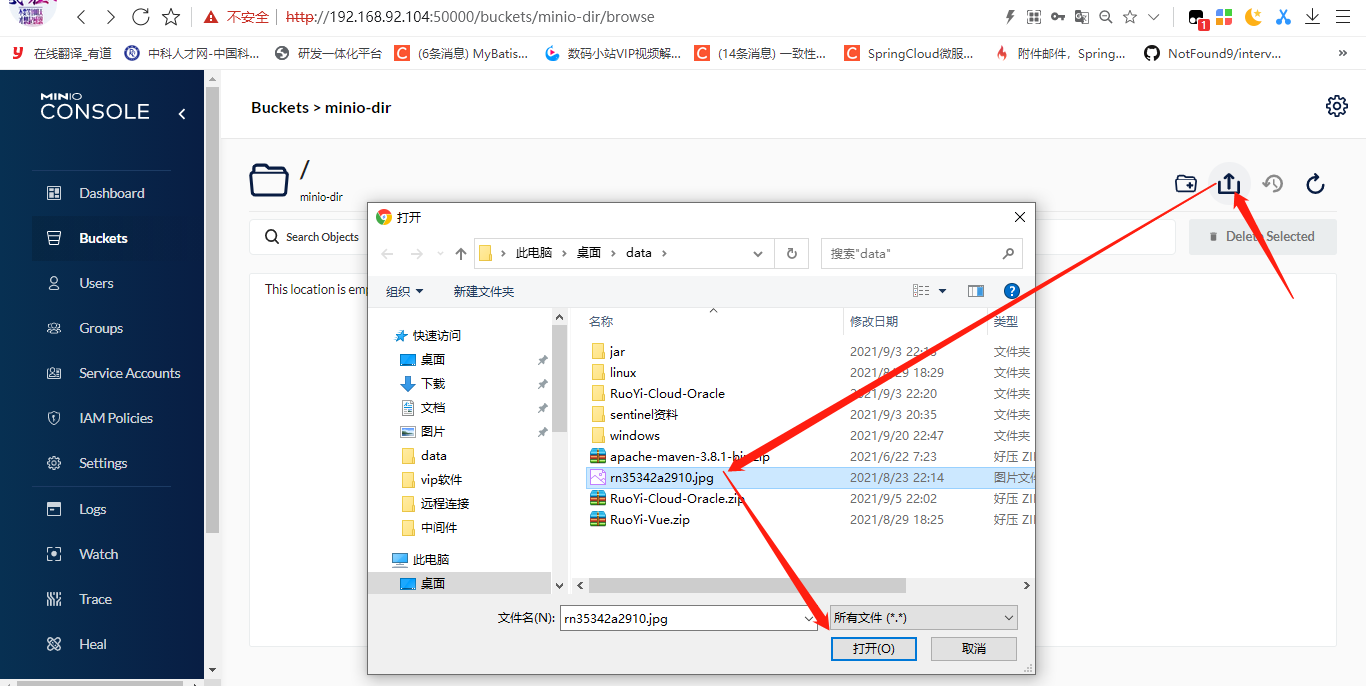Select the RuoYi-Cloud-Oracle folder
Image resolution: width=1366 pixels, height=686 pixels.
pos(667,393)
